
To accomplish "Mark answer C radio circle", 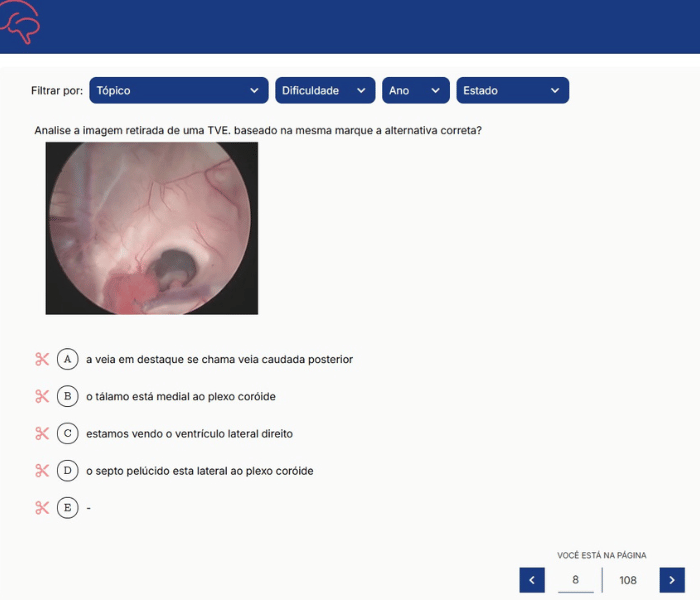I will coord(68,433).
